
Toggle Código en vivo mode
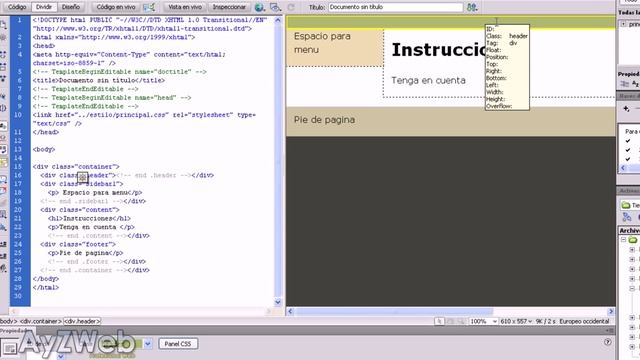coord(116,7)
